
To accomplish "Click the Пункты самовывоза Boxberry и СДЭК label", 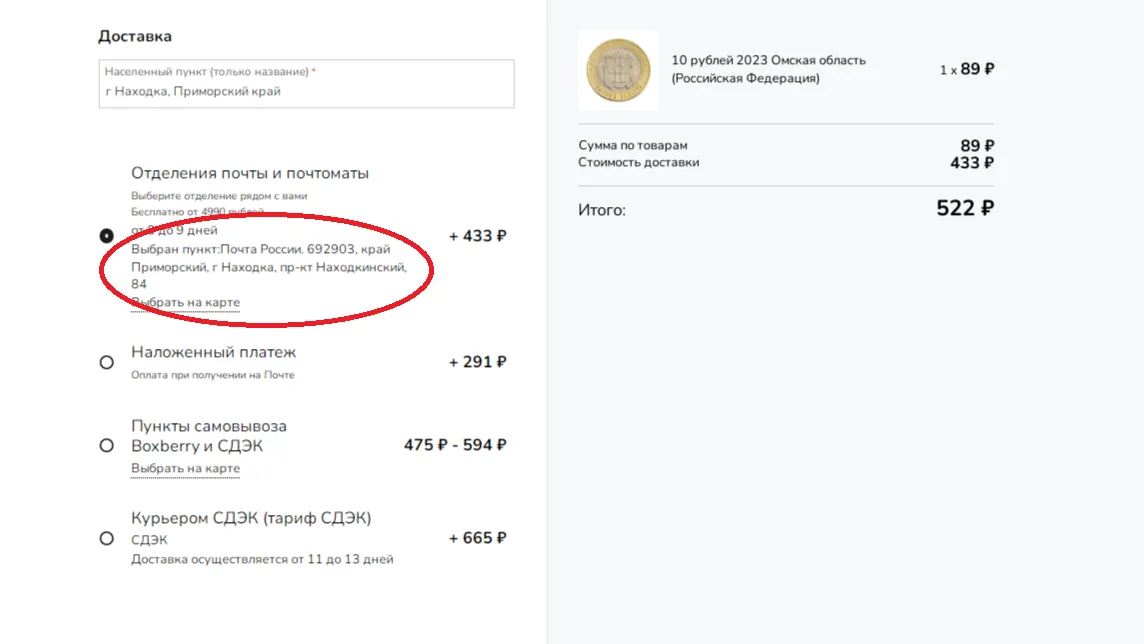I will [209, 436].
